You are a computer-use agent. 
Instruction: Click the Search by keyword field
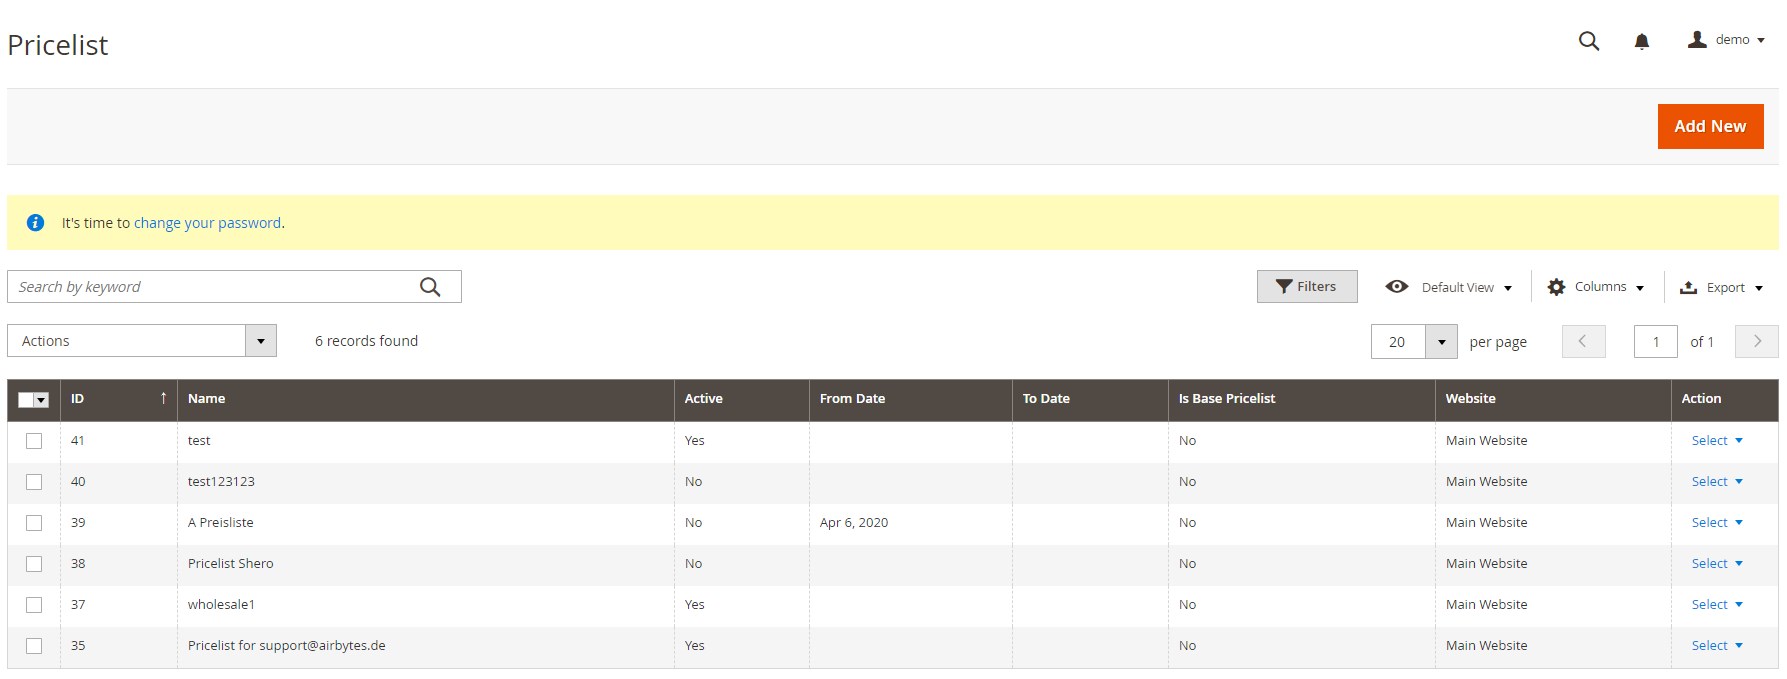(x=210, y=287)
